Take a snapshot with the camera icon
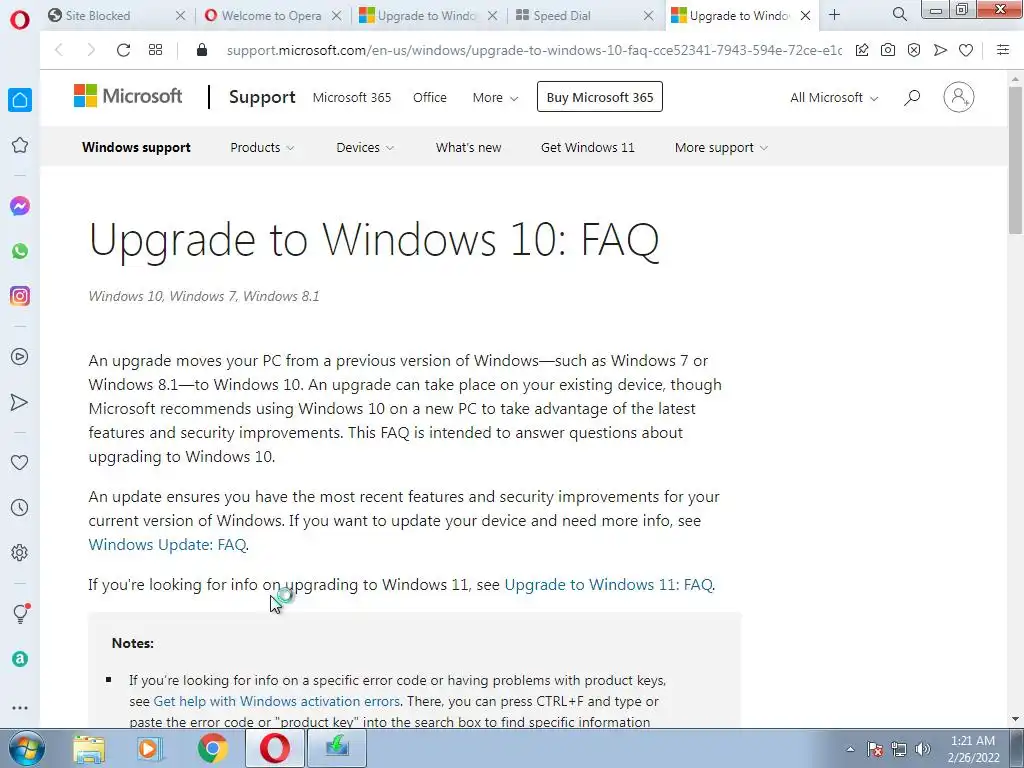Viewport: 1024px width, 768px height. pos(888,50)
